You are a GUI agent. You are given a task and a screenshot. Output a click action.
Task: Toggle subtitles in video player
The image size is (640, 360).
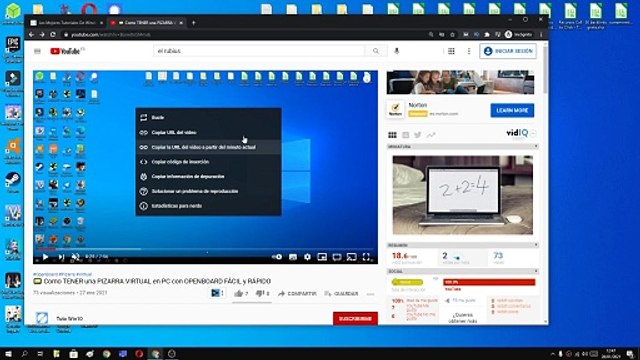(x=293, y=257)
